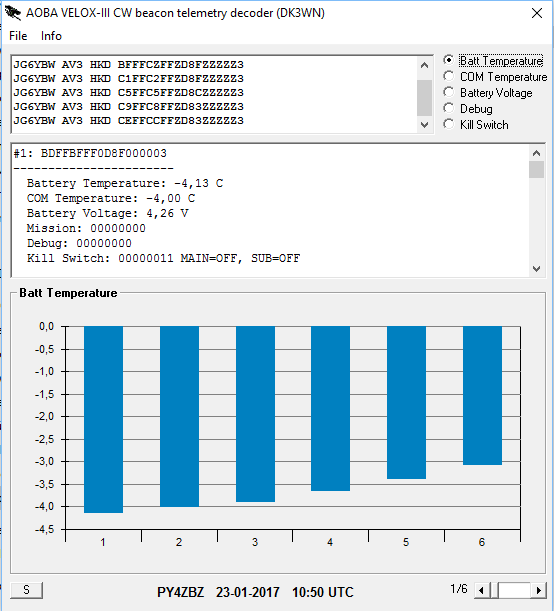Screen dimensions: 554x611
Task: Click up arrow of raw beacon list scrollbar
Action: click(424, 65)
